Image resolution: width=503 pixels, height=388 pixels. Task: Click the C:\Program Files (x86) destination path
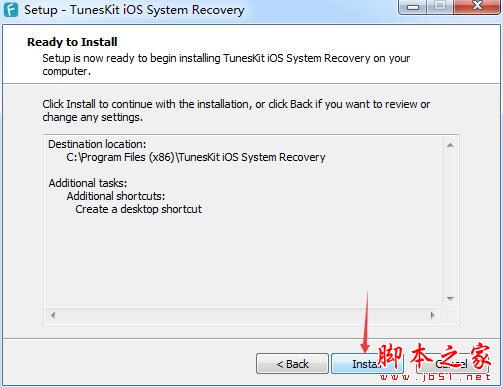coord(196,157)
